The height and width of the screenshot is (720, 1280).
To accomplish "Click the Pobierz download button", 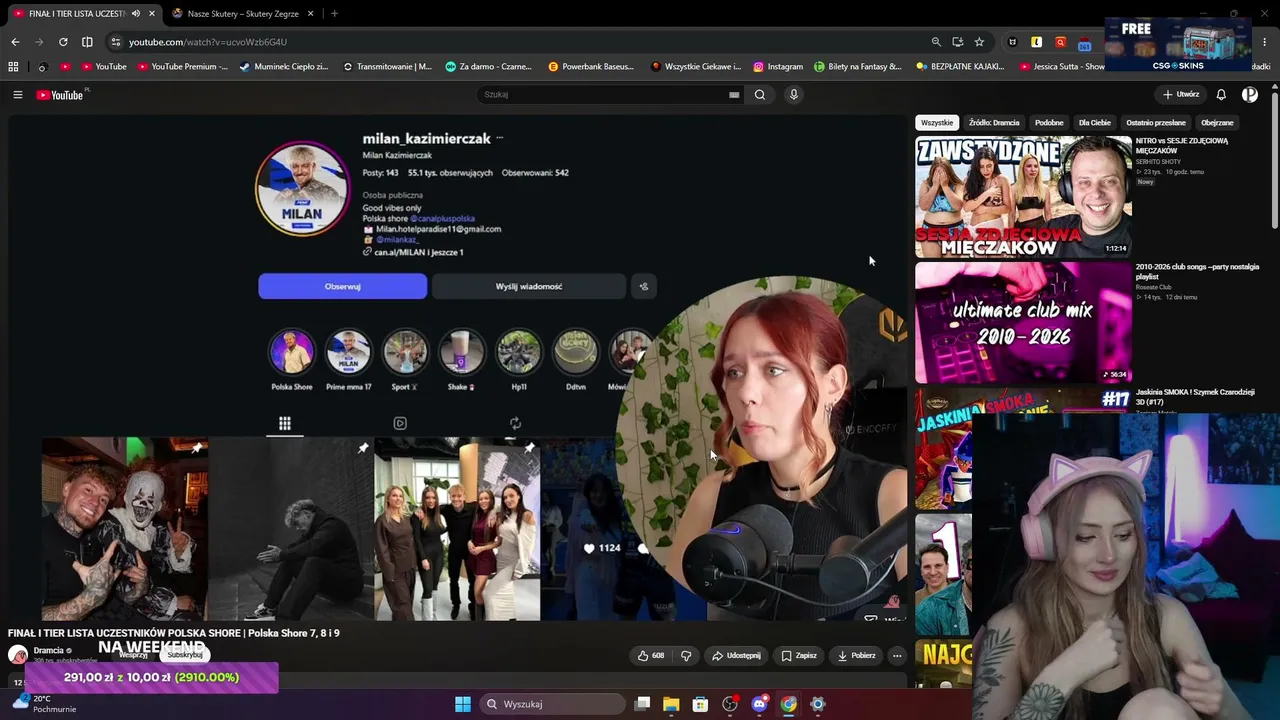I will [856, 656].
